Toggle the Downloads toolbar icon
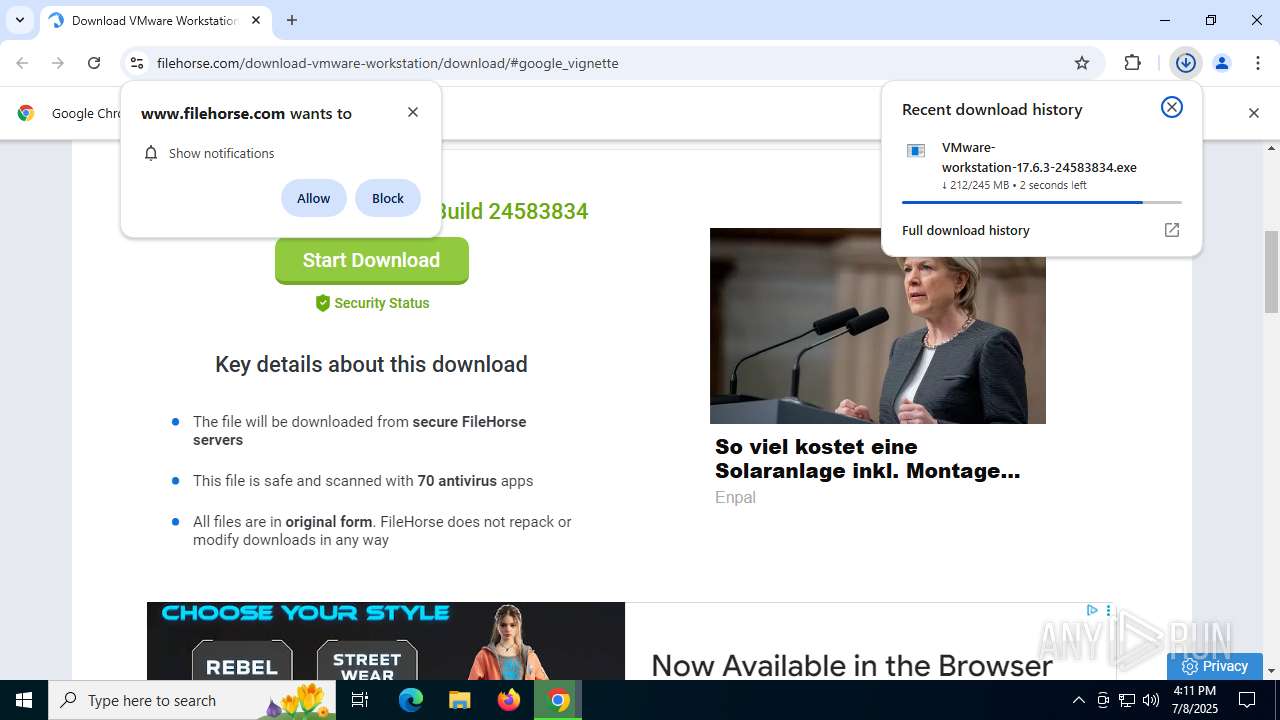The image size is (1280, 720). coord(1186,63)
